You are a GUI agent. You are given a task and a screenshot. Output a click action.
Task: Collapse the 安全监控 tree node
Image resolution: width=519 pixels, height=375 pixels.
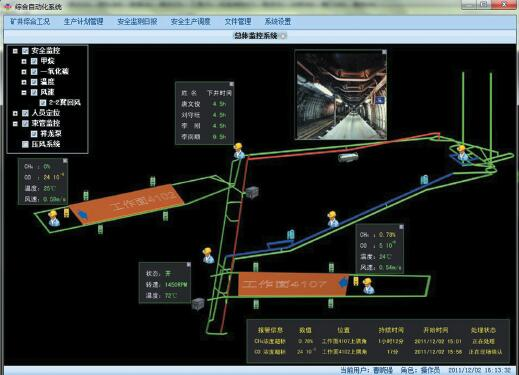pyautogui.click(x=15, y=51)
